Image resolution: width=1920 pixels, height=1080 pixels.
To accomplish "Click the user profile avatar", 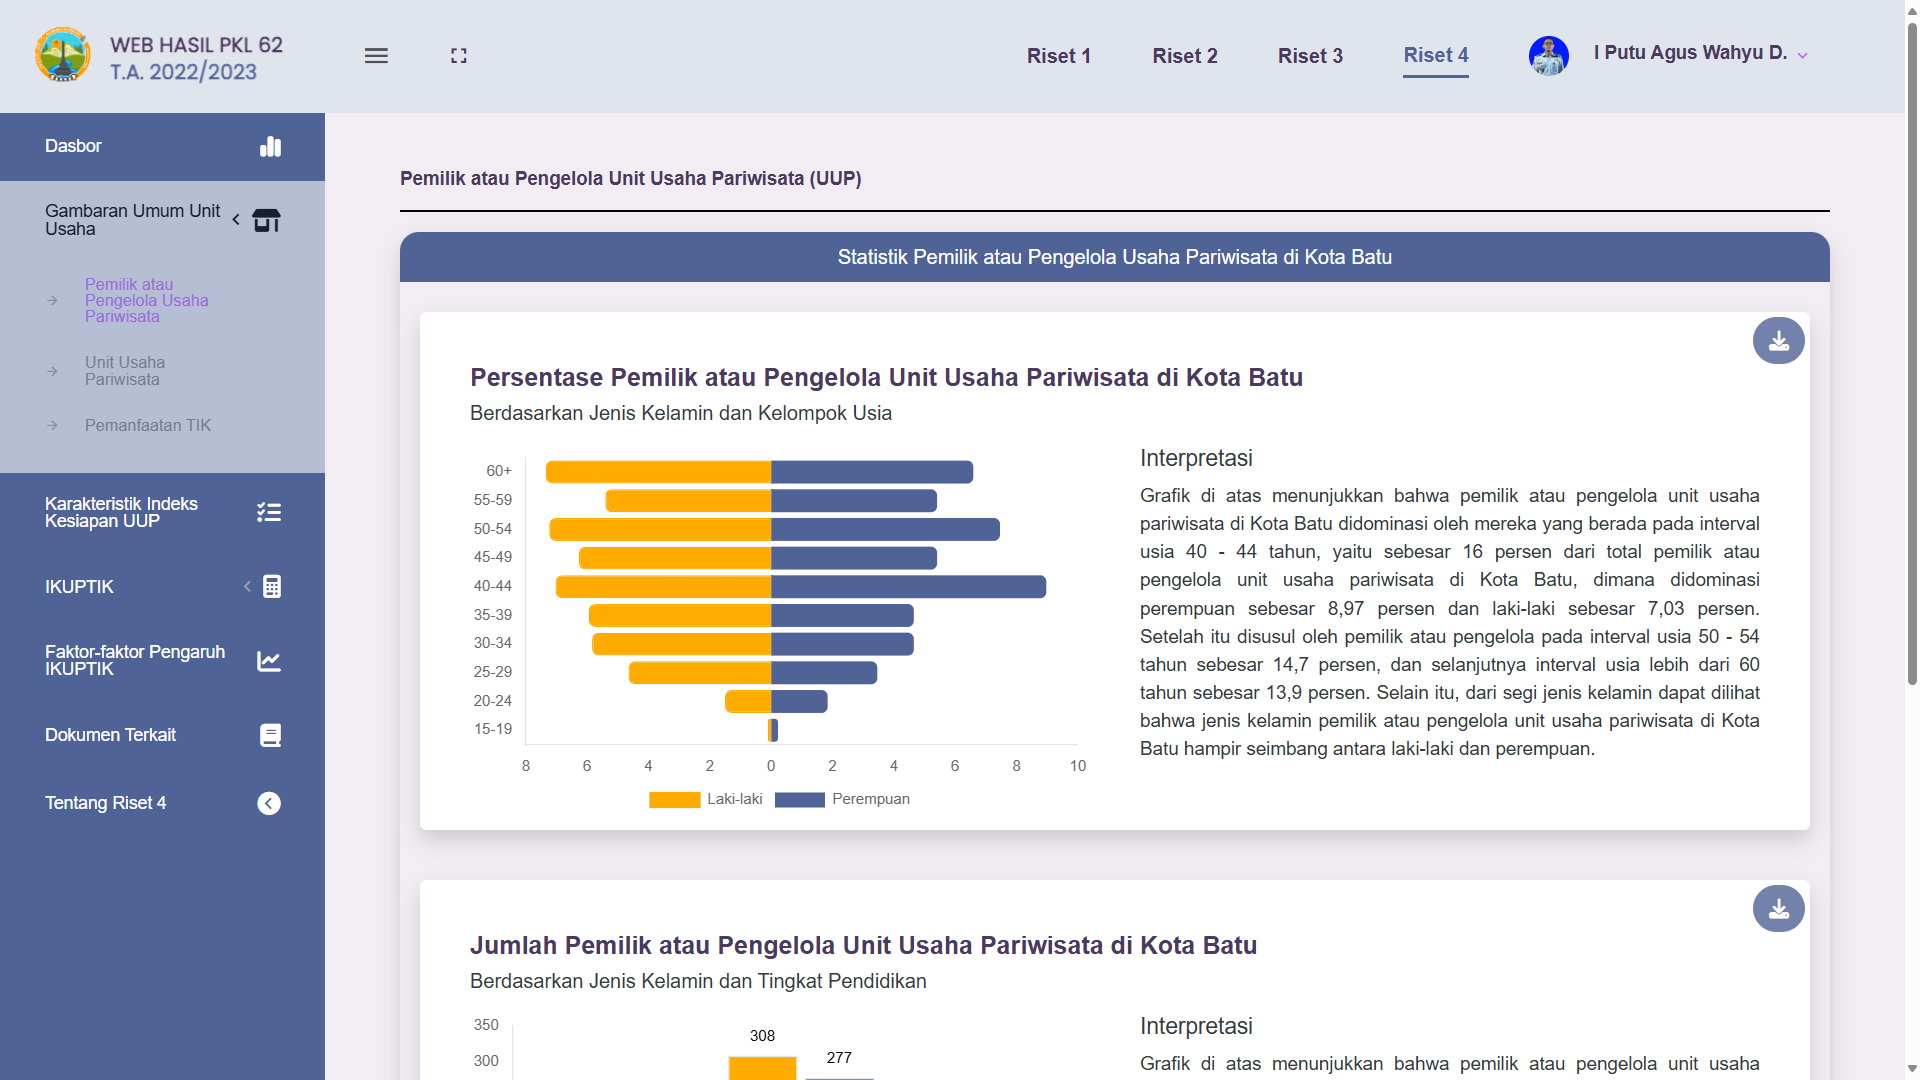I will coord(1548,56).
